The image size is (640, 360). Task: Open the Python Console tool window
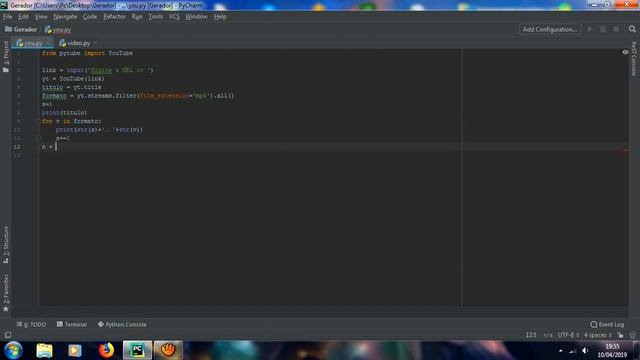(x=122, y=324)
